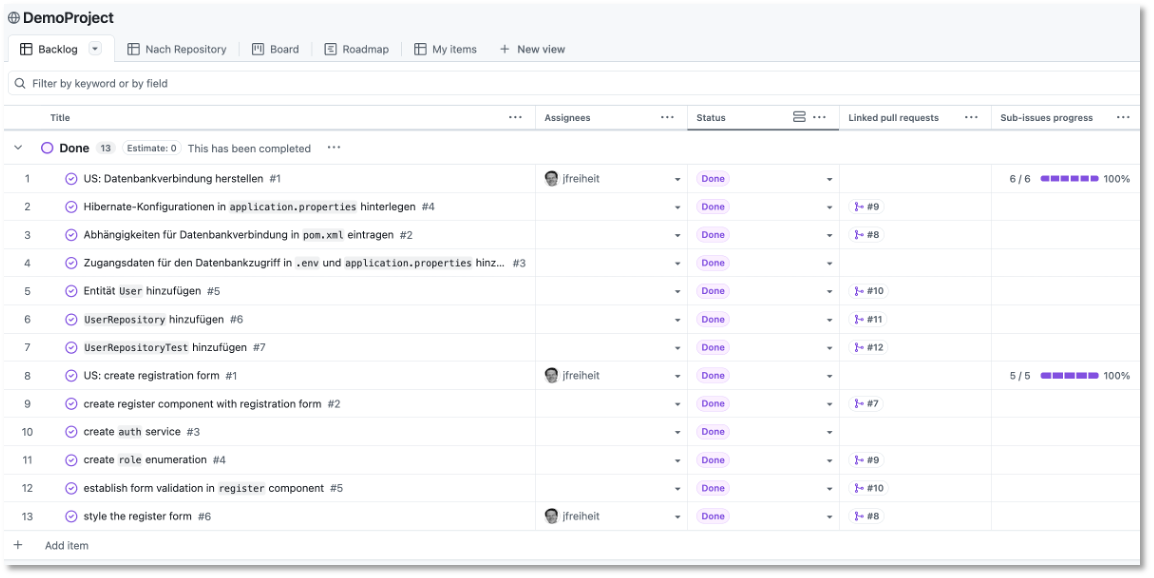Click closed icon of establish form validation row
The height and width of the screenshot is (578, 1154).
71,488
